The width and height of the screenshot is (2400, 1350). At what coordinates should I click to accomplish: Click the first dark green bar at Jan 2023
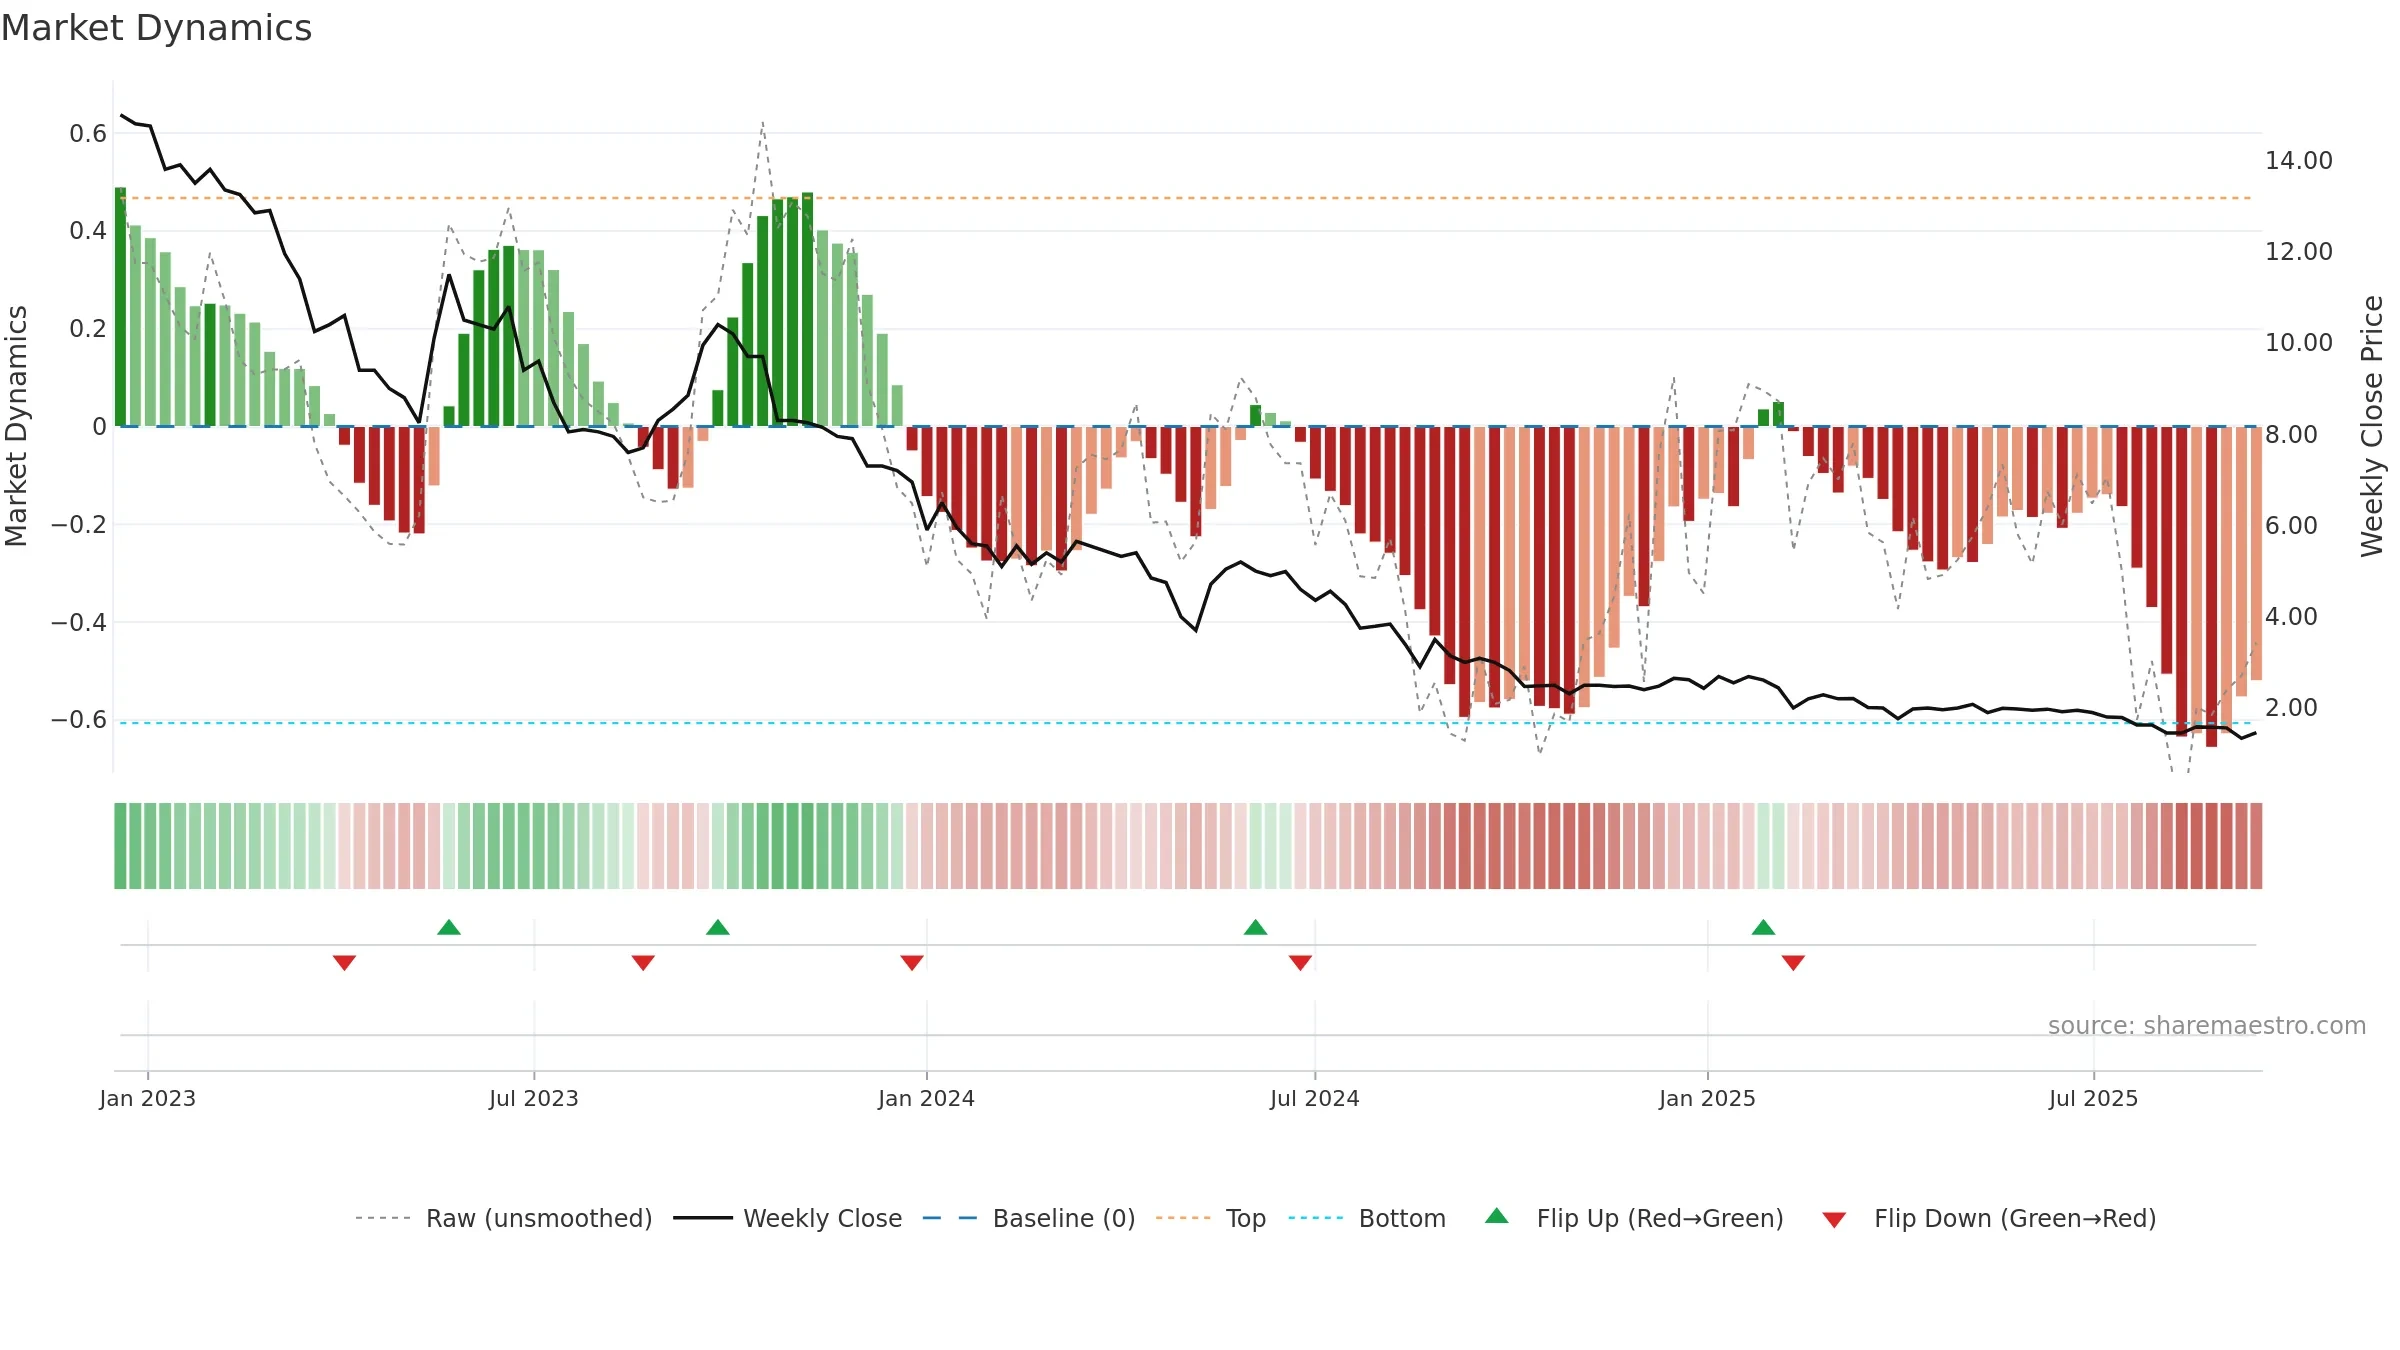click(120, 306)
